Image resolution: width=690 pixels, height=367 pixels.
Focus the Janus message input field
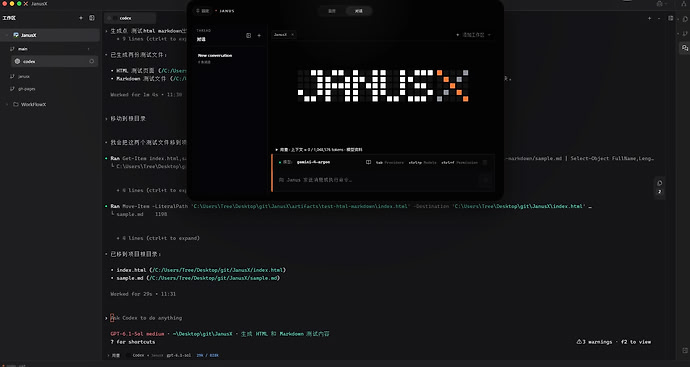click(x=376, y=180)
